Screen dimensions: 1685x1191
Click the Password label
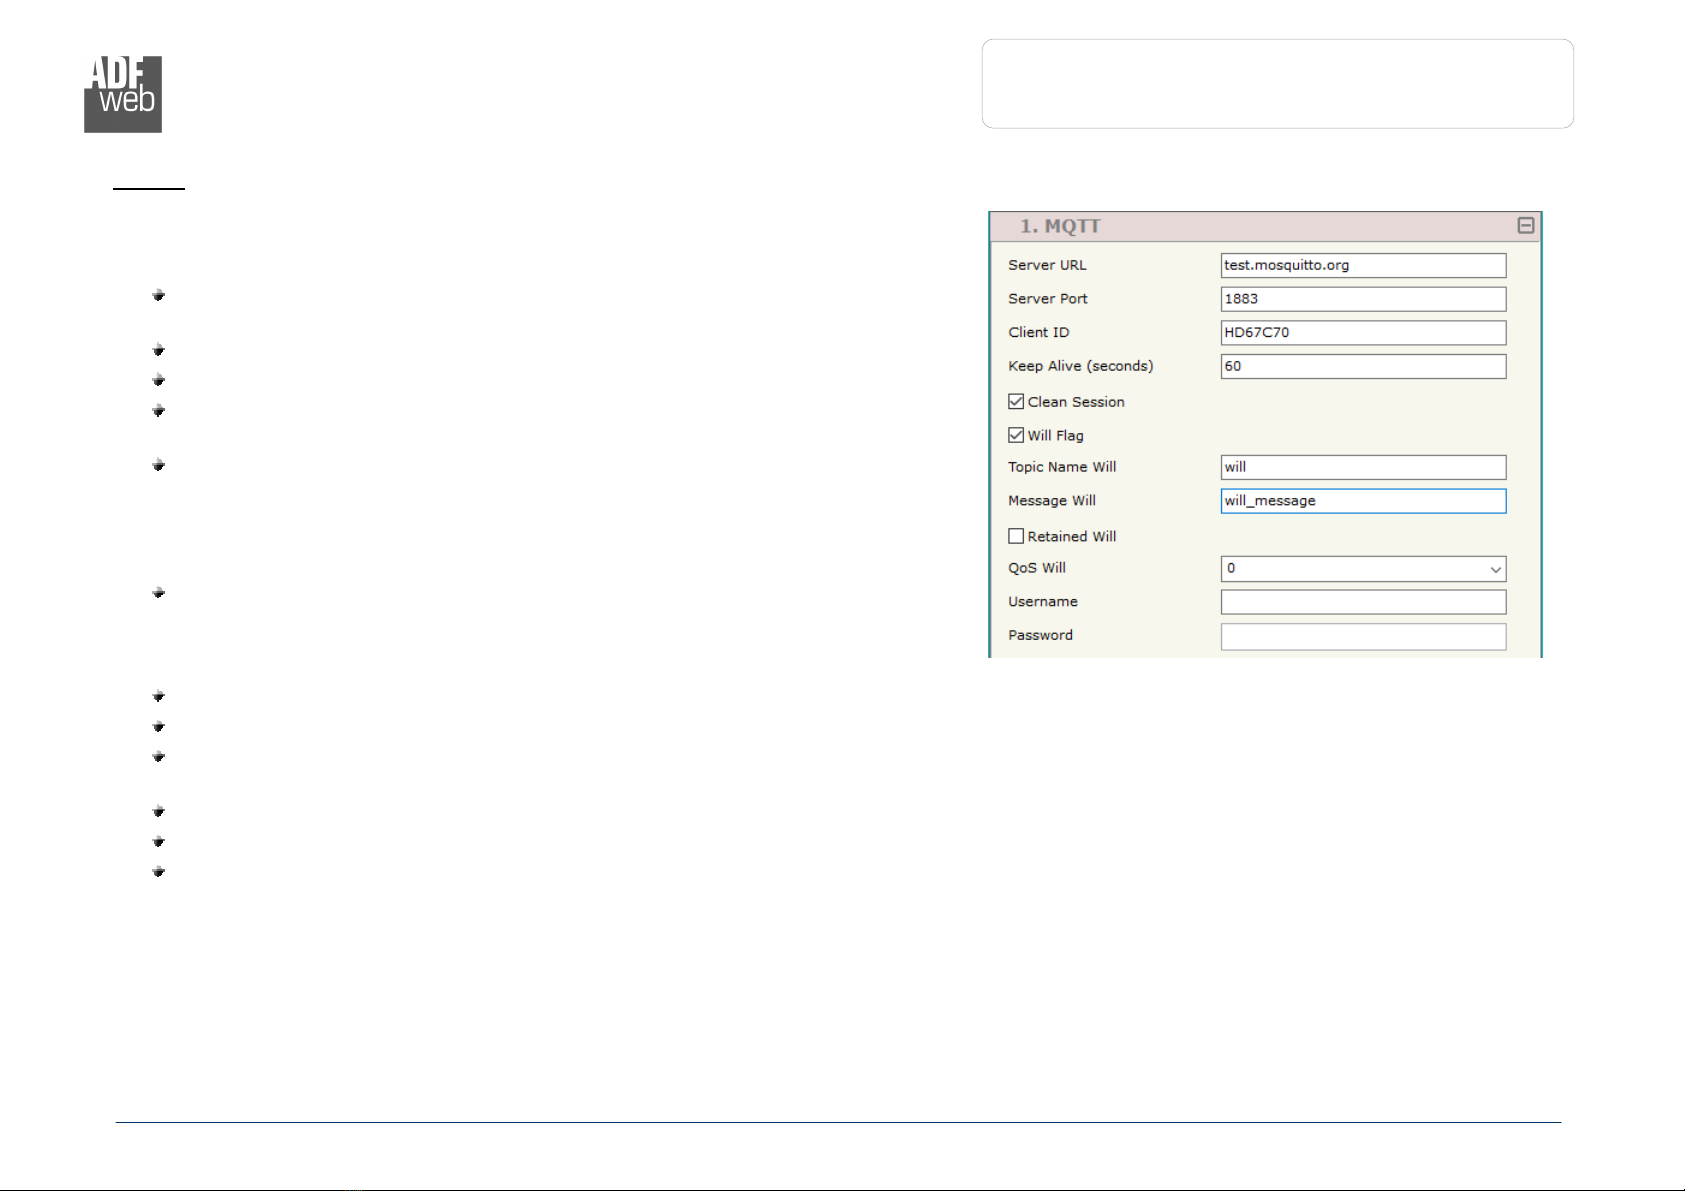(x=1040, y=635)
